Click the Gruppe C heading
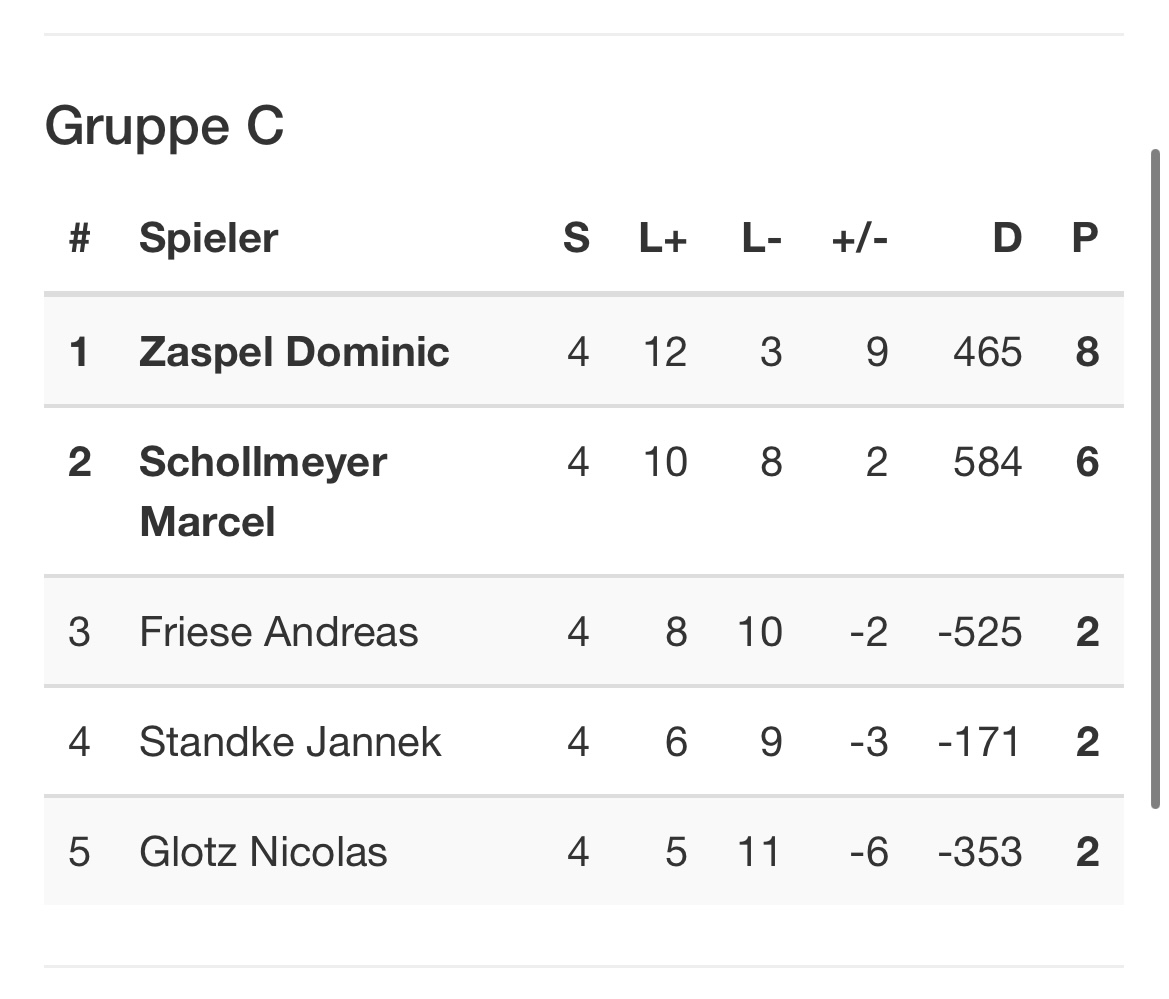The height and width of the screenshot is (999, 1169). coord(165,127)
